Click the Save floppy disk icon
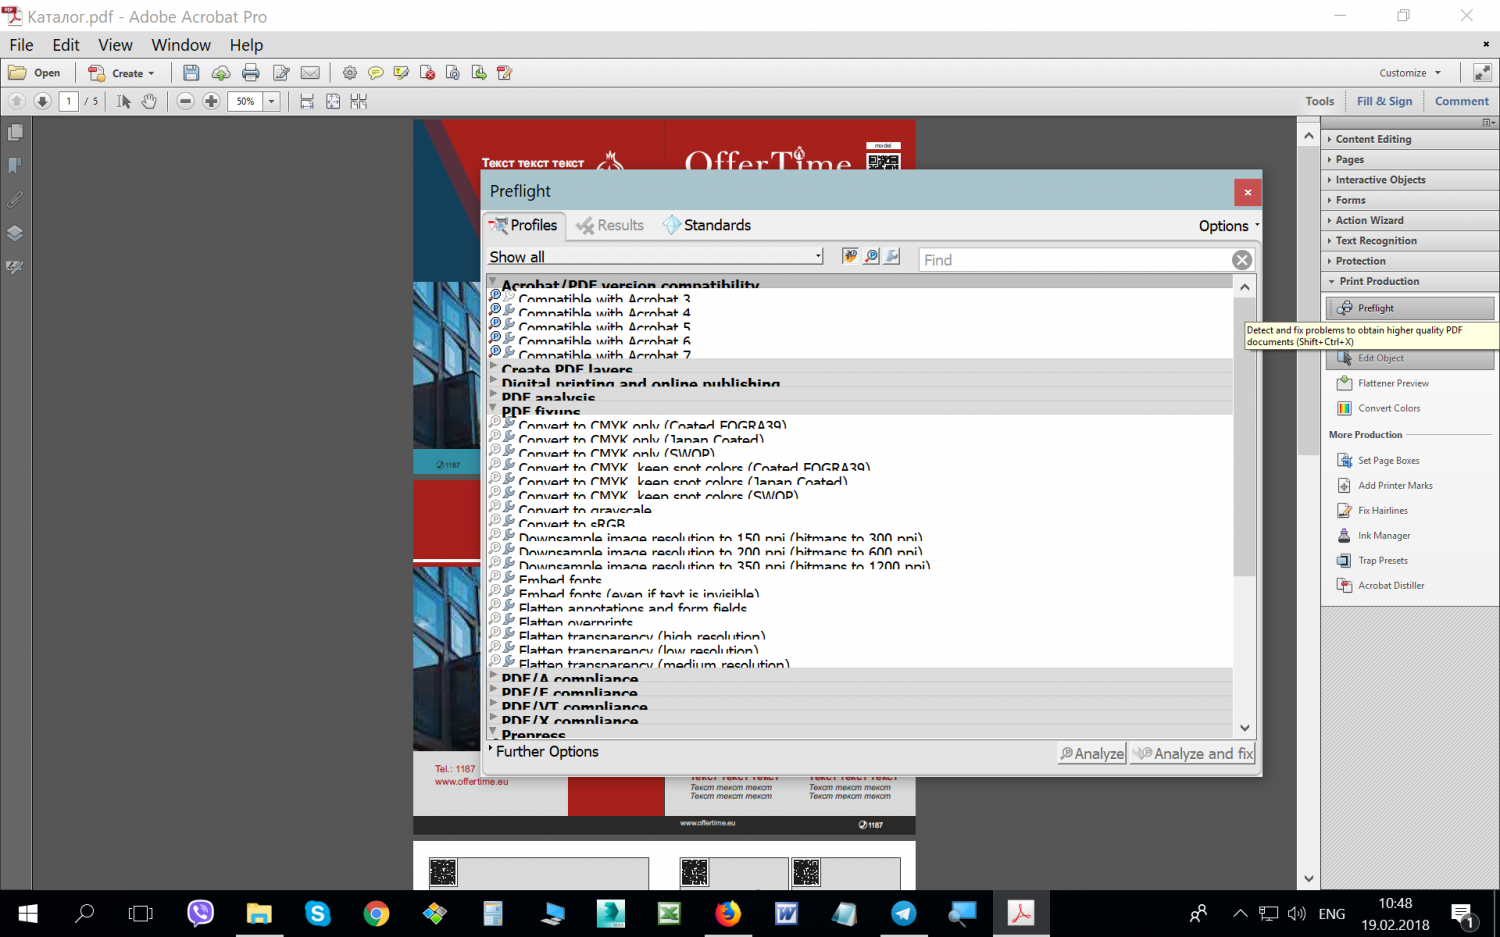1500x937 pixels. click(191, 73)
